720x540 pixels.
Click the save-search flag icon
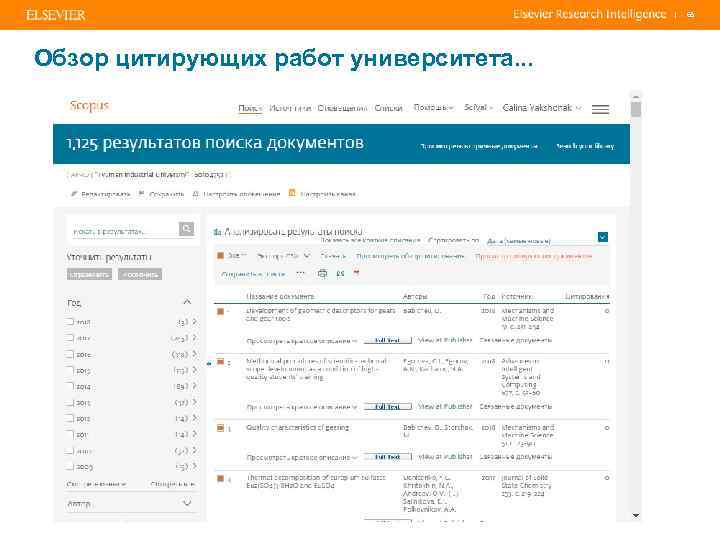tap(141, 194)
